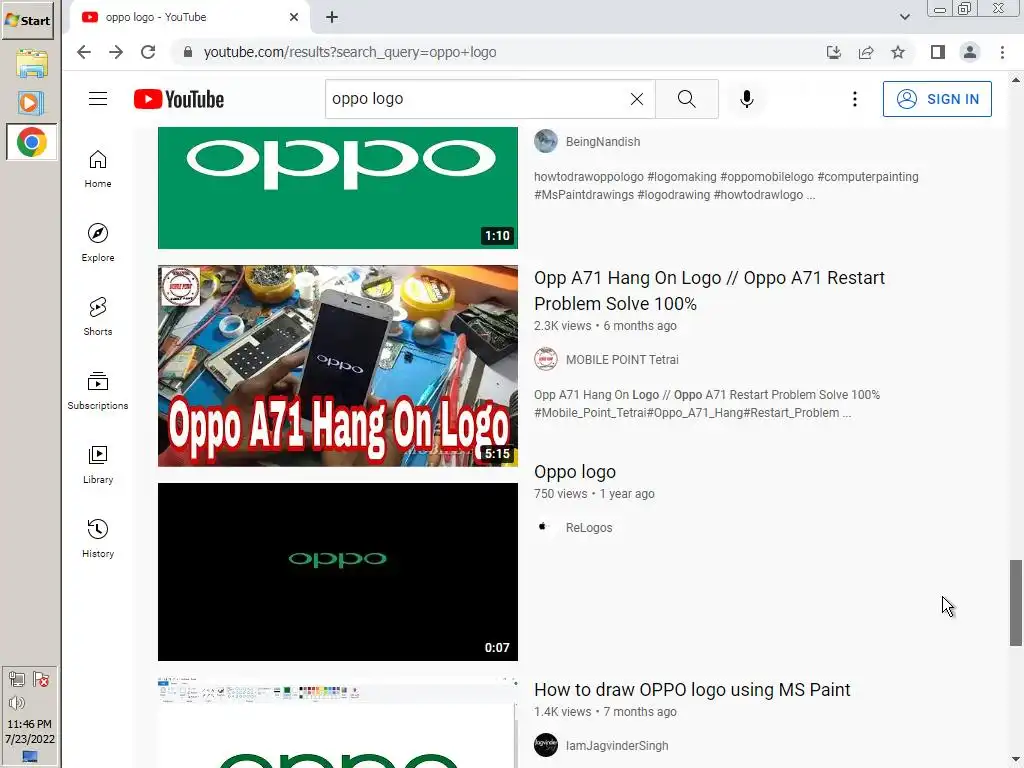Open Shorts in the sidebar

[98, 316]
